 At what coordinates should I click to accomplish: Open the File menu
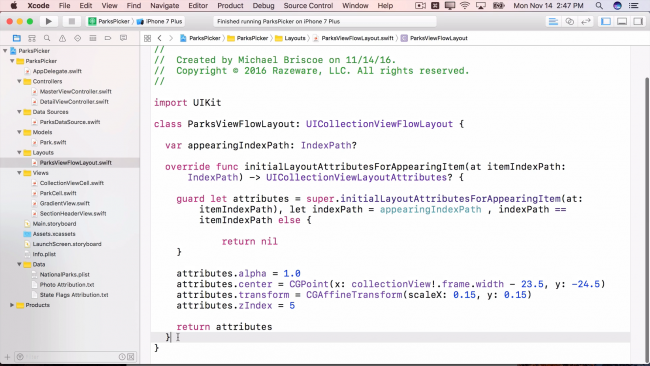point(64,5)
